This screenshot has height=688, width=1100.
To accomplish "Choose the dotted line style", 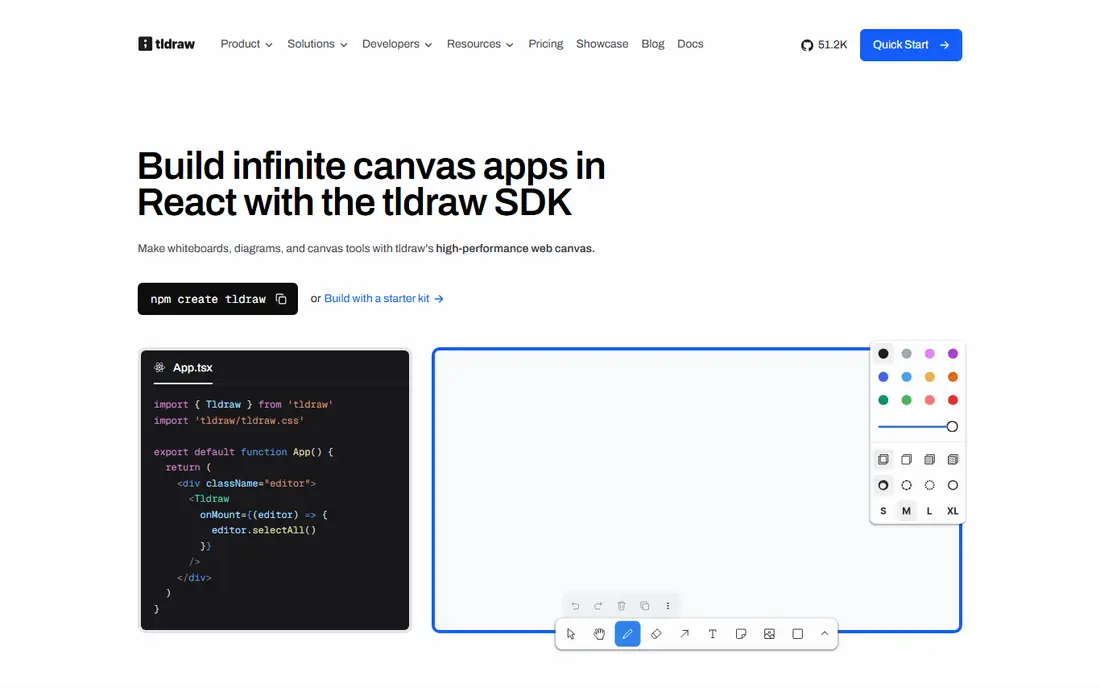I will [930, 485].
